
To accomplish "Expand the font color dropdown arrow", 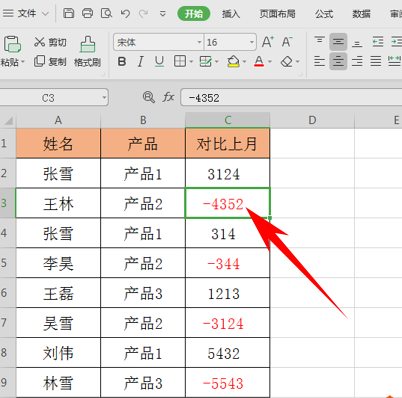I will click(x=270, y=62).
